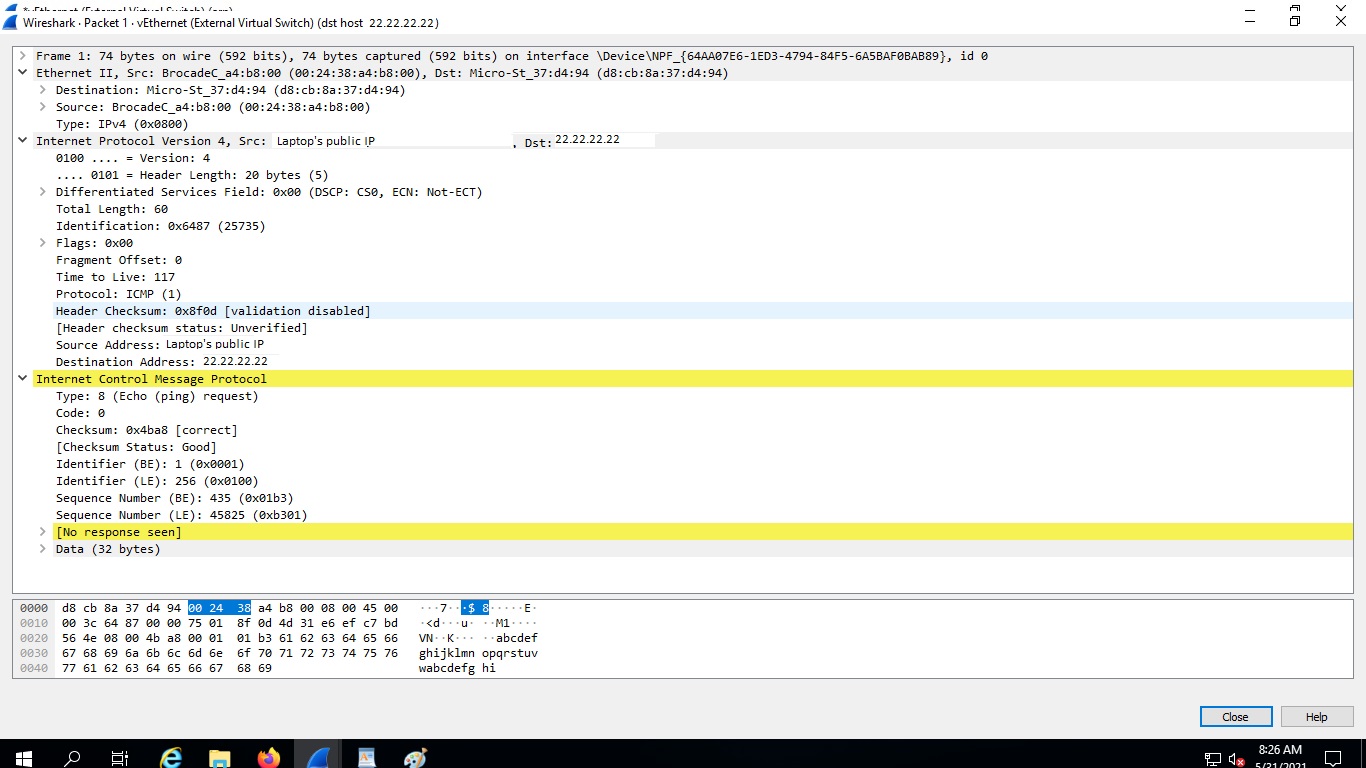1366x768 pixels.
Task: Open the Windows Start menu
Action: [x=24, y=758]
